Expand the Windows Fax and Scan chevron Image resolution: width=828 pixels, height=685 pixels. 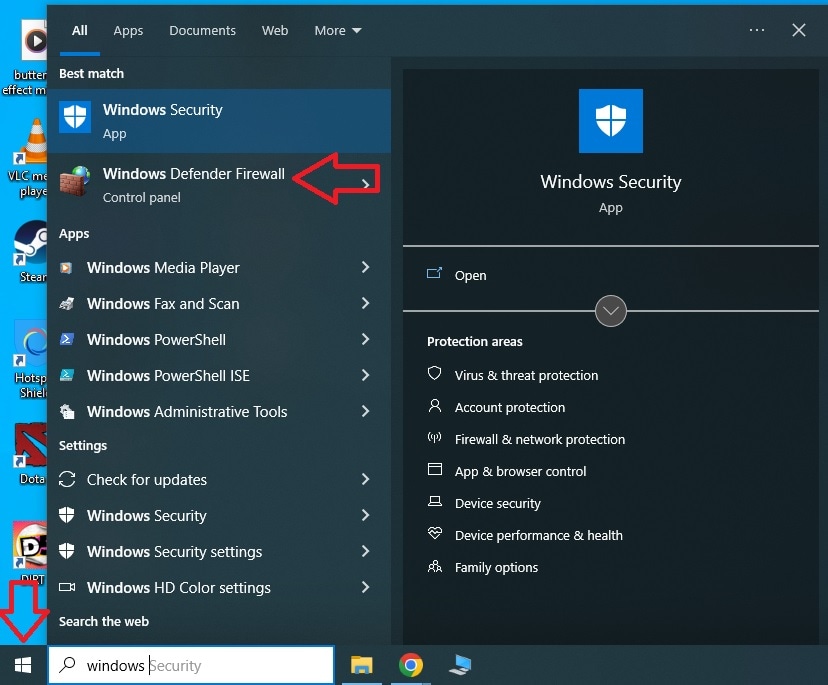point(365,303)
